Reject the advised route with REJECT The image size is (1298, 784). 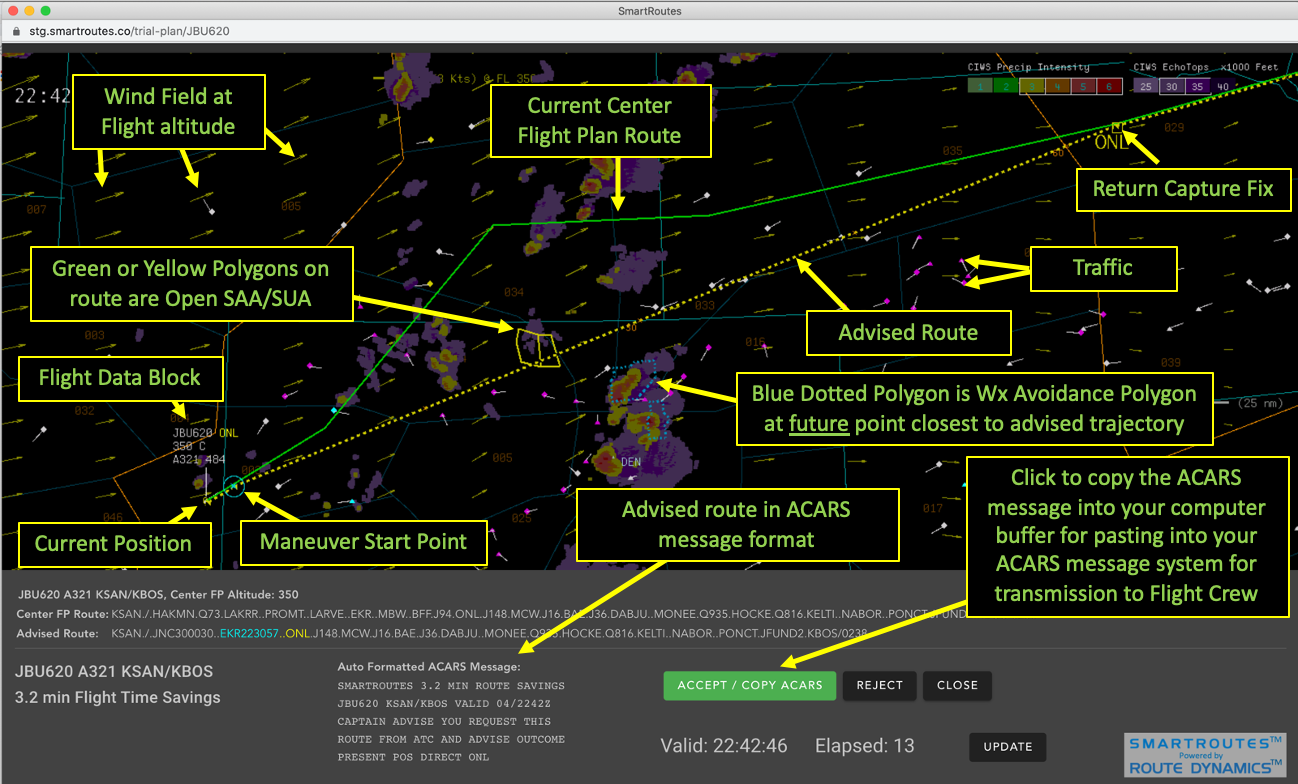880,685
